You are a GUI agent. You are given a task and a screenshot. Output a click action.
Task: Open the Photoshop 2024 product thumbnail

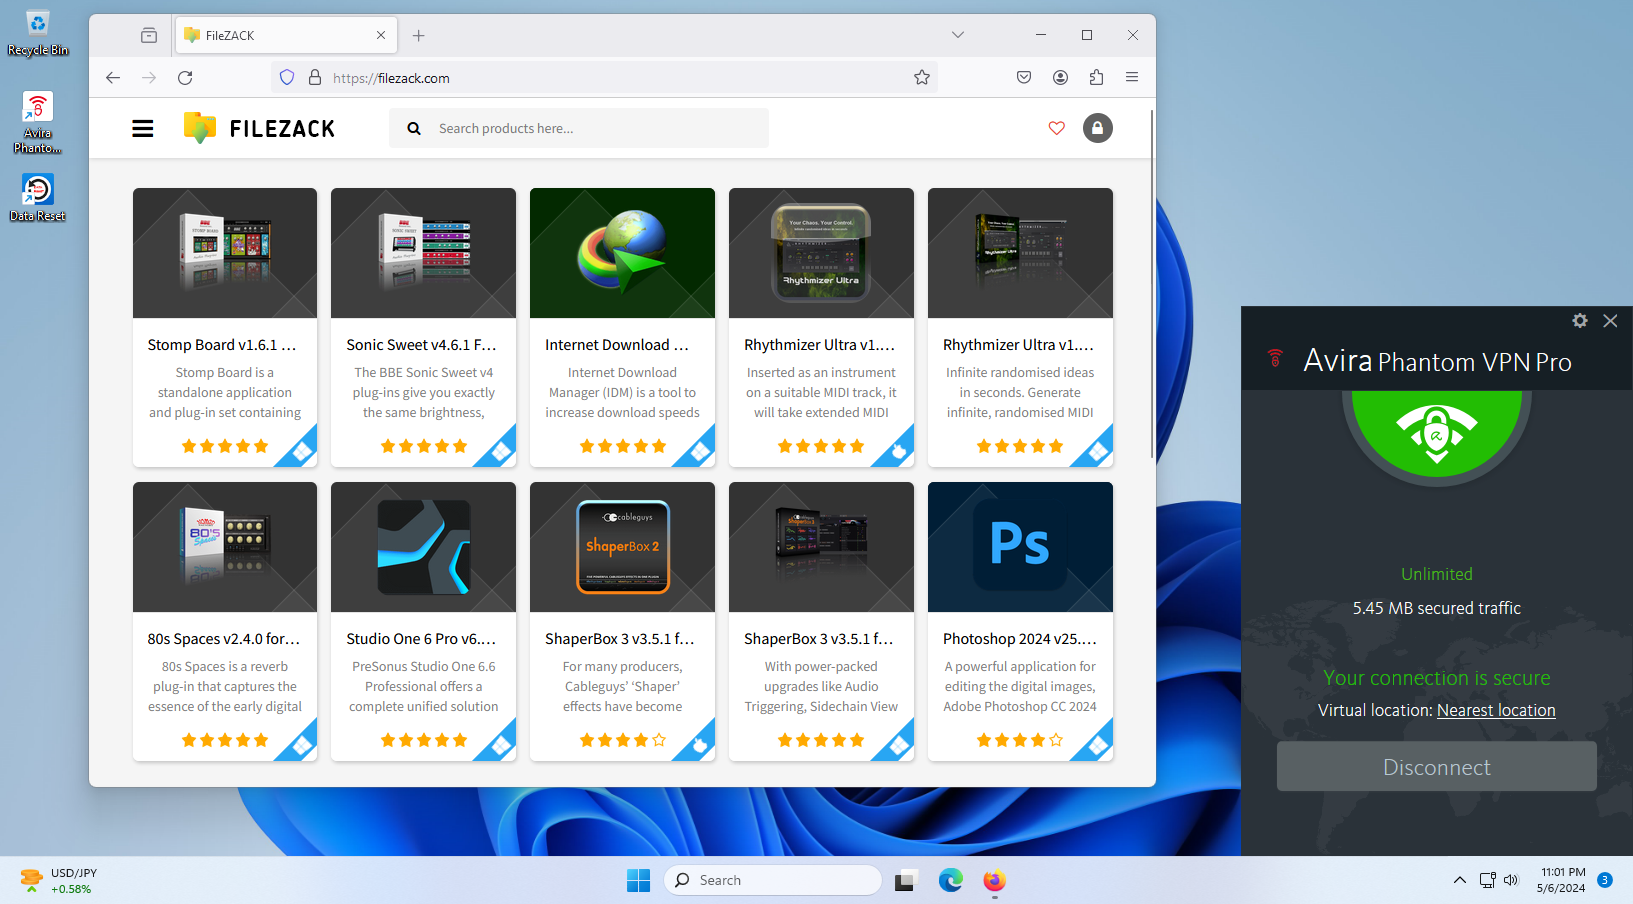point(1020,547)
